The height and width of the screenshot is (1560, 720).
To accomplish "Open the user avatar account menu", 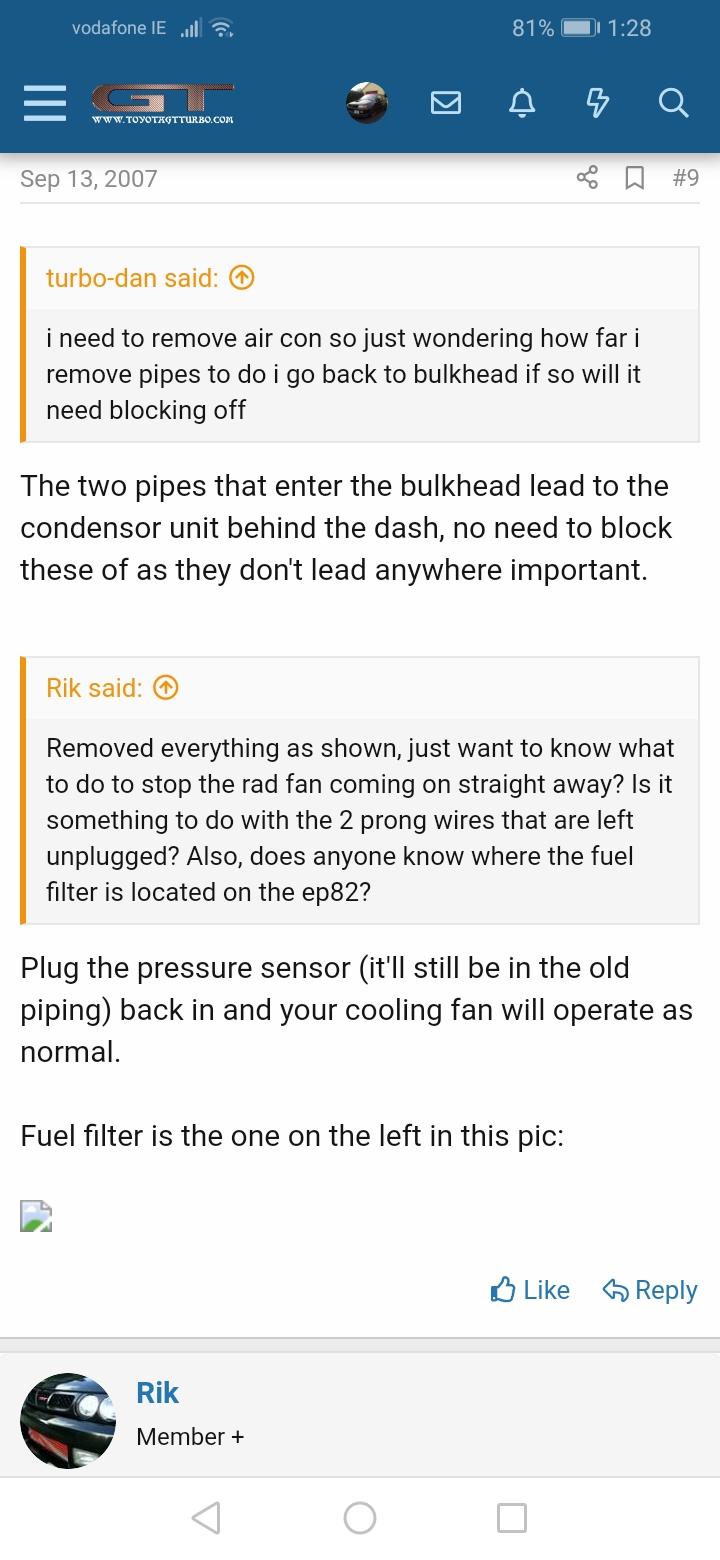I will [367, 103].
